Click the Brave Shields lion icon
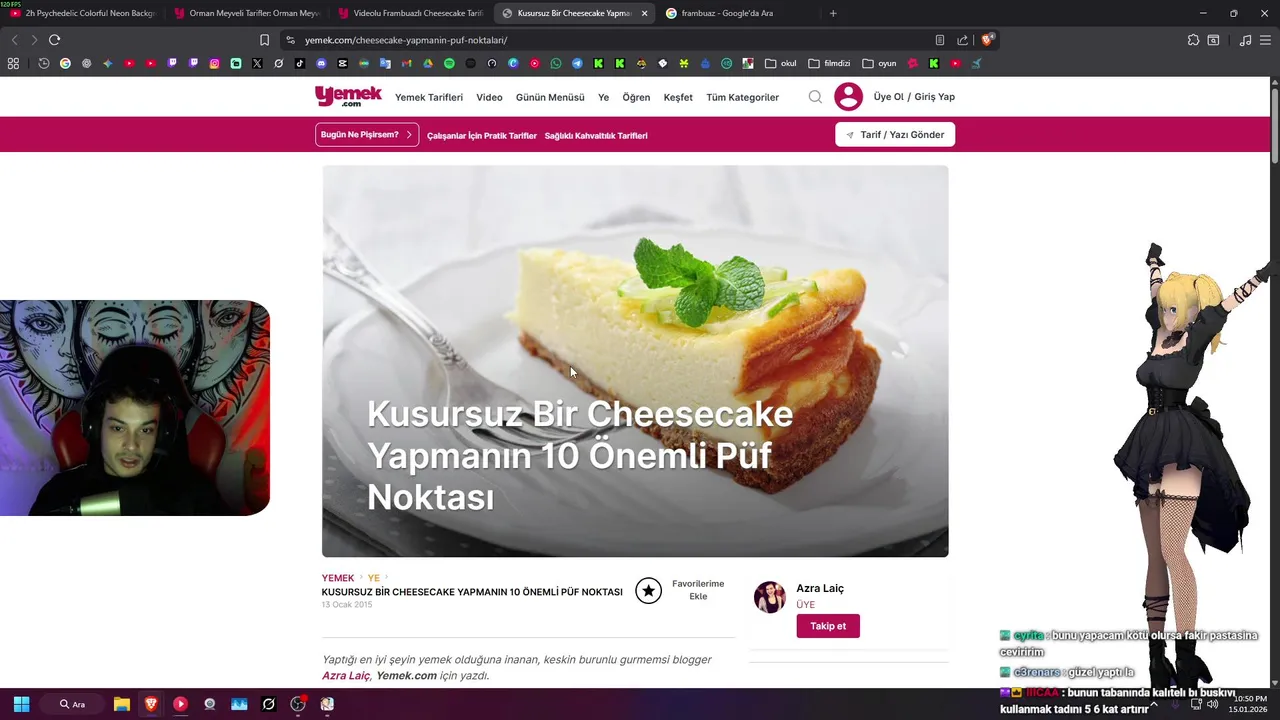This screenshot has height=720, width=1280. coord(987,40)
